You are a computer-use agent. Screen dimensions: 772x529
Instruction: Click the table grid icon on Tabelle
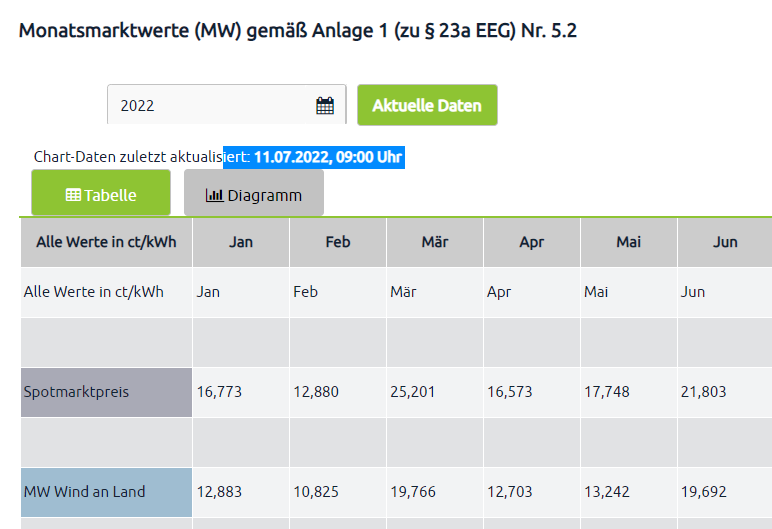pos(73,195)
